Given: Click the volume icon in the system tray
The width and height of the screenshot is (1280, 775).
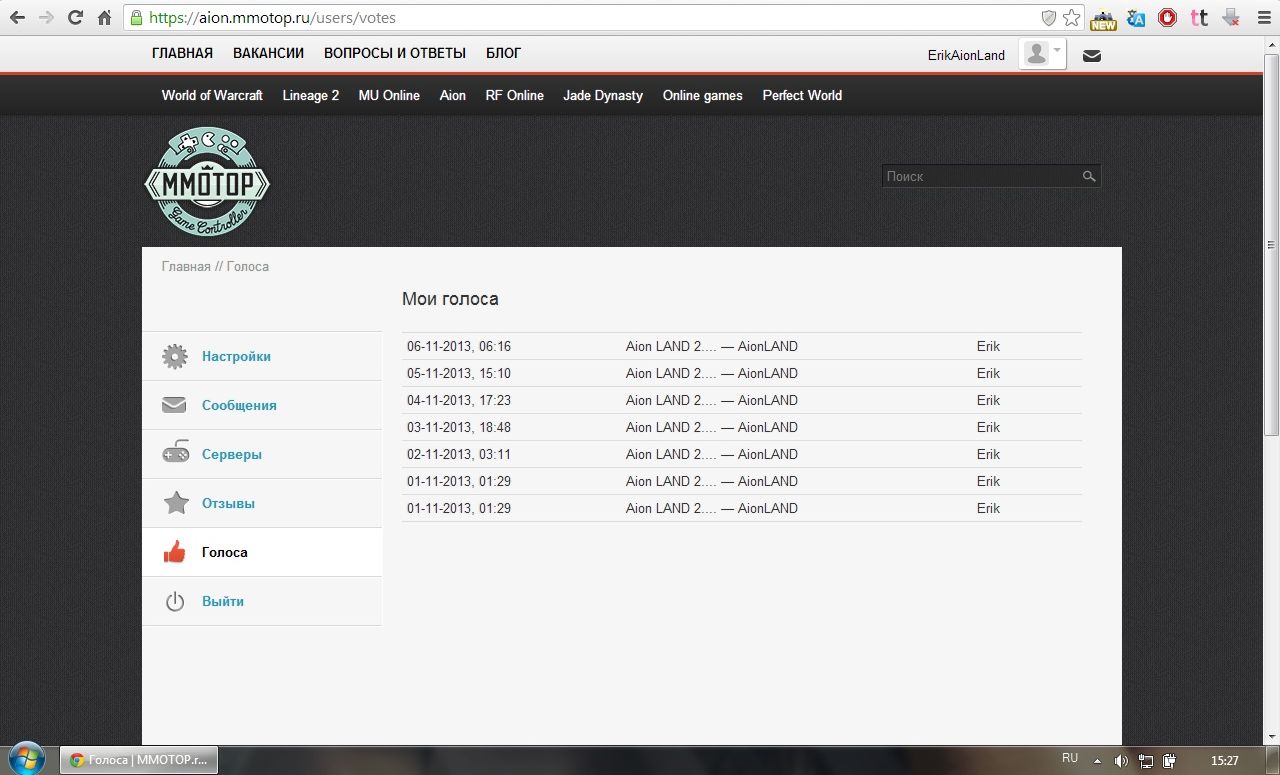Looking at the screenshot, I should [1121, 760].
